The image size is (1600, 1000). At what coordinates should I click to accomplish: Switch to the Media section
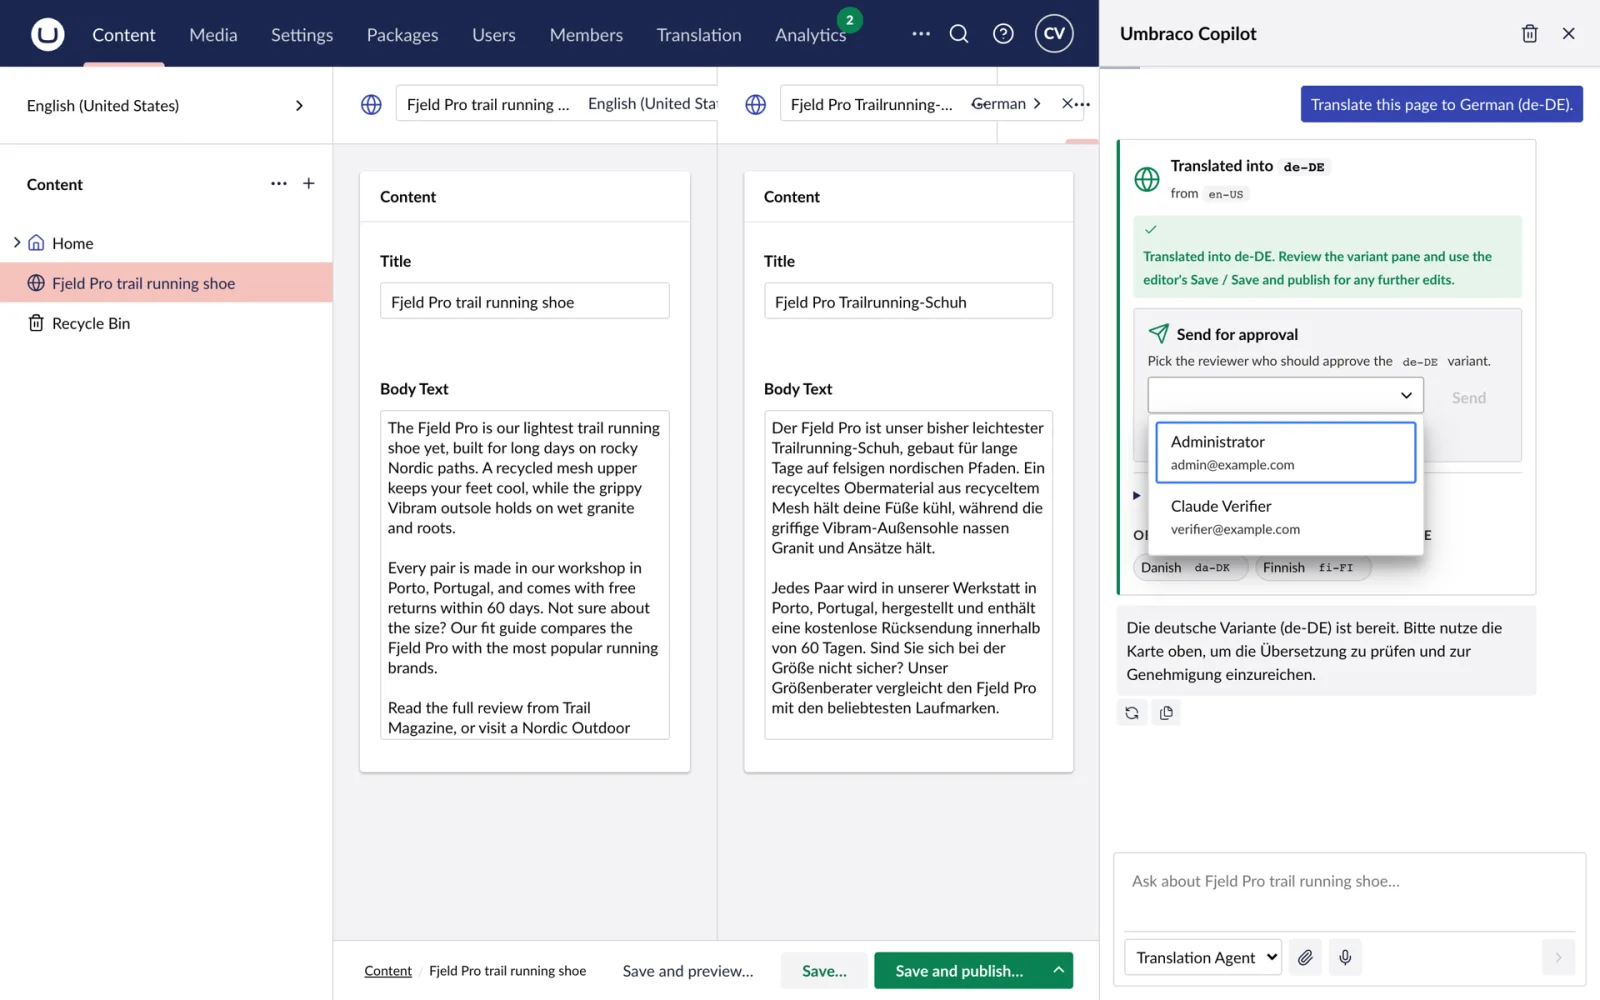pos(213,35)
